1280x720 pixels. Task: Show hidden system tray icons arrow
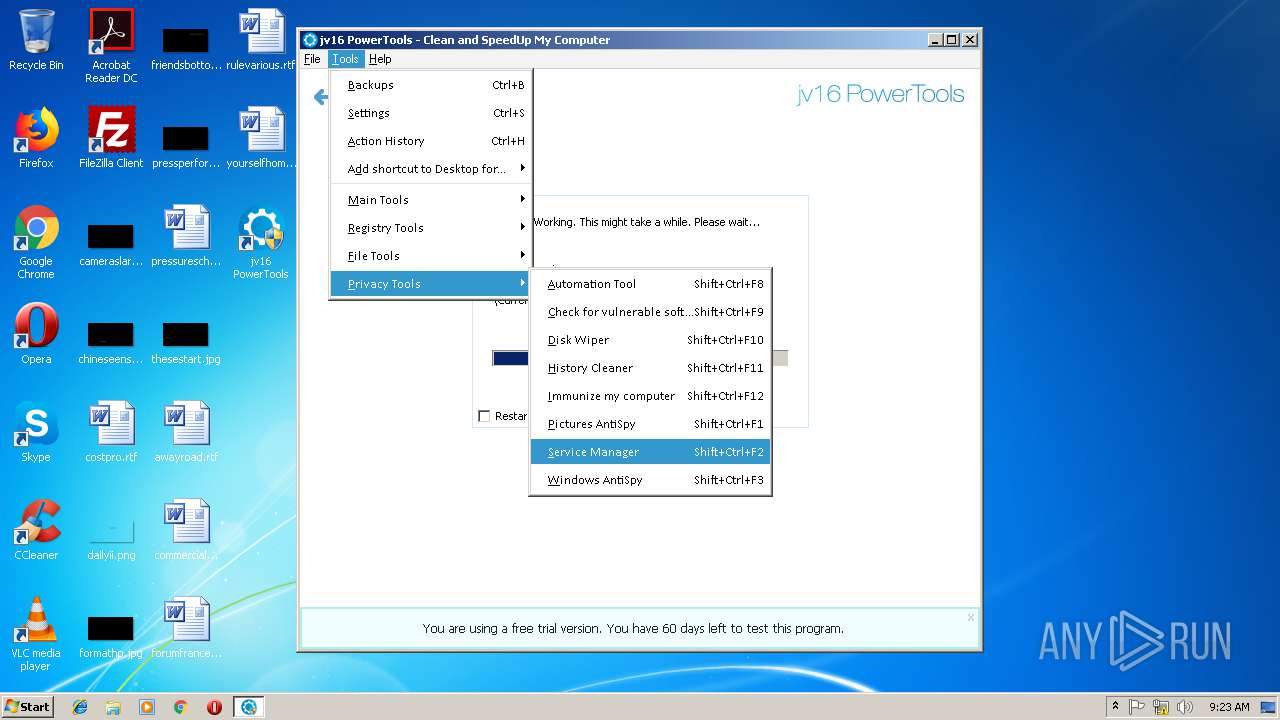[1115, 707]
